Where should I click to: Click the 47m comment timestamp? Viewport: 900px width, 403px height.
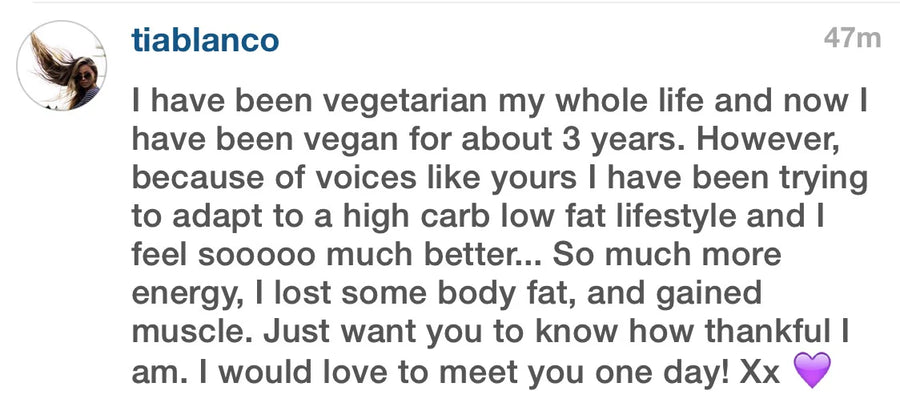point(851,39)
